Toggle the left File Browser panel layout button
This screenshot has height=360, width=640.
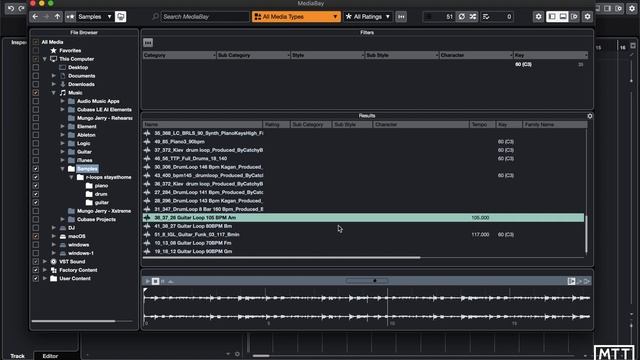552,17
